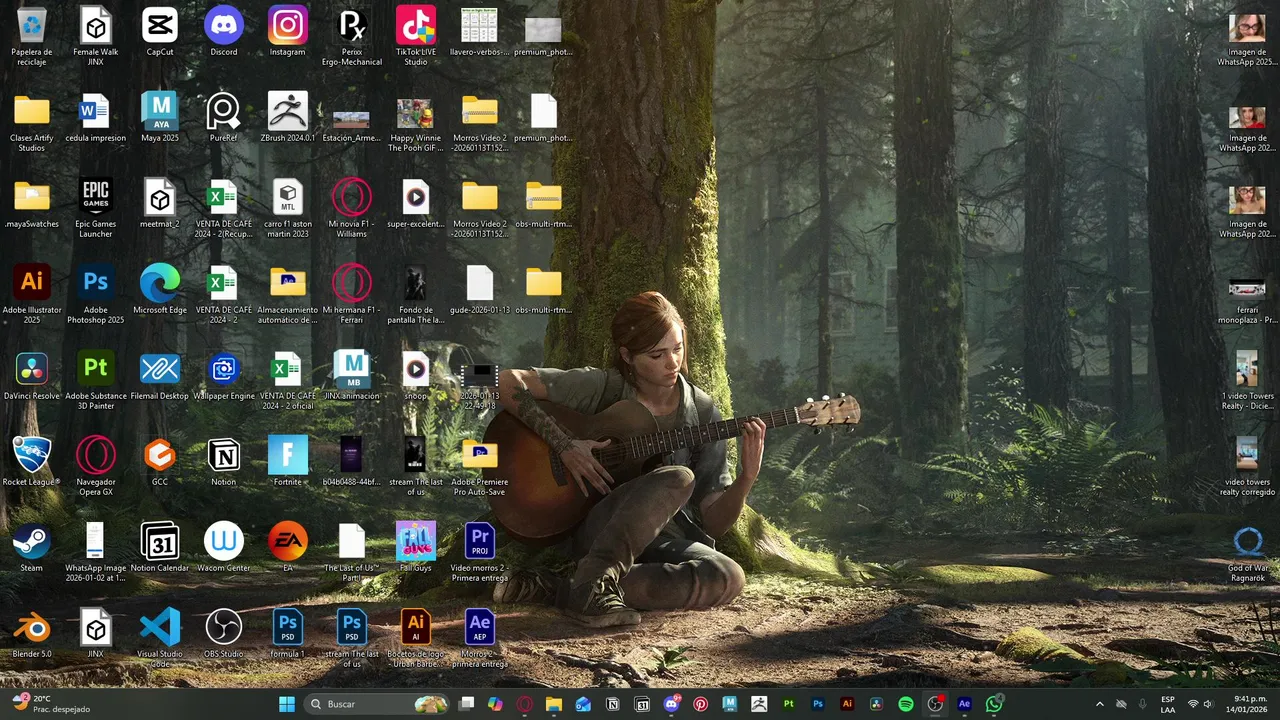Open the GCC desktop shortcut
The width and height of the screenshot is (1280, 720).
click(160, 462)
